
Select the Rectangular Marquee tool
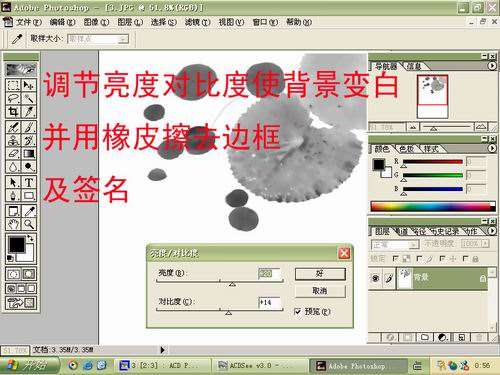tap(13, 85)
